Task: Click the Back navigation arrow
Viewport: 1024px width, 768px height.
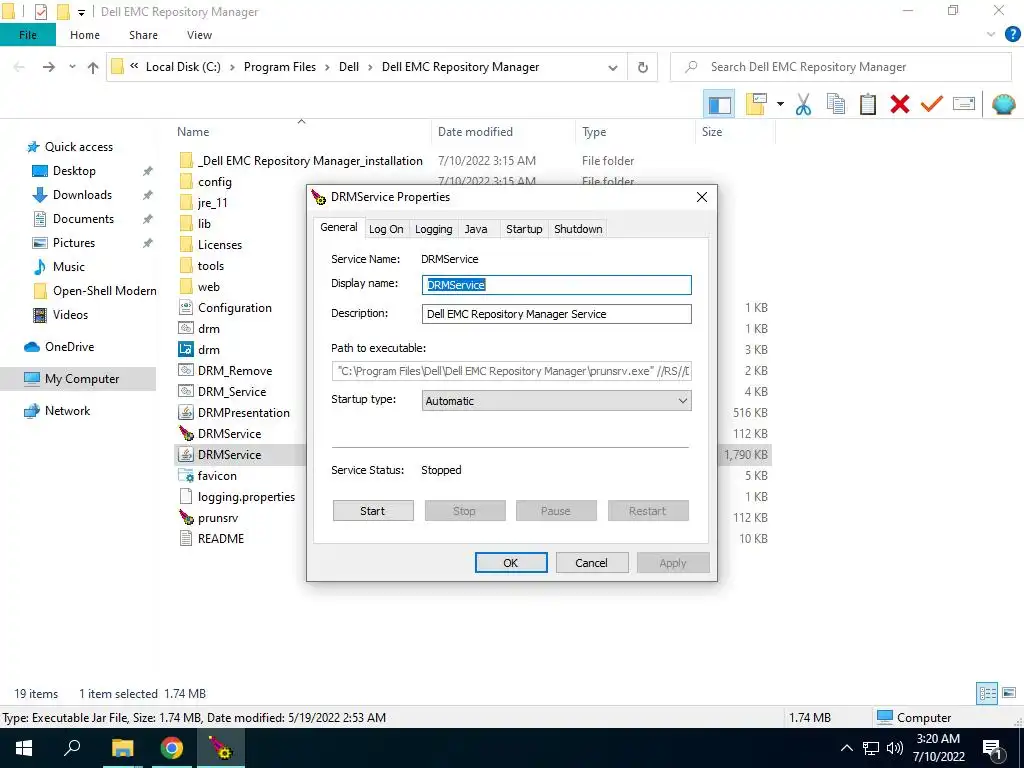Action: pyautogui.click(x=20, y=67)
